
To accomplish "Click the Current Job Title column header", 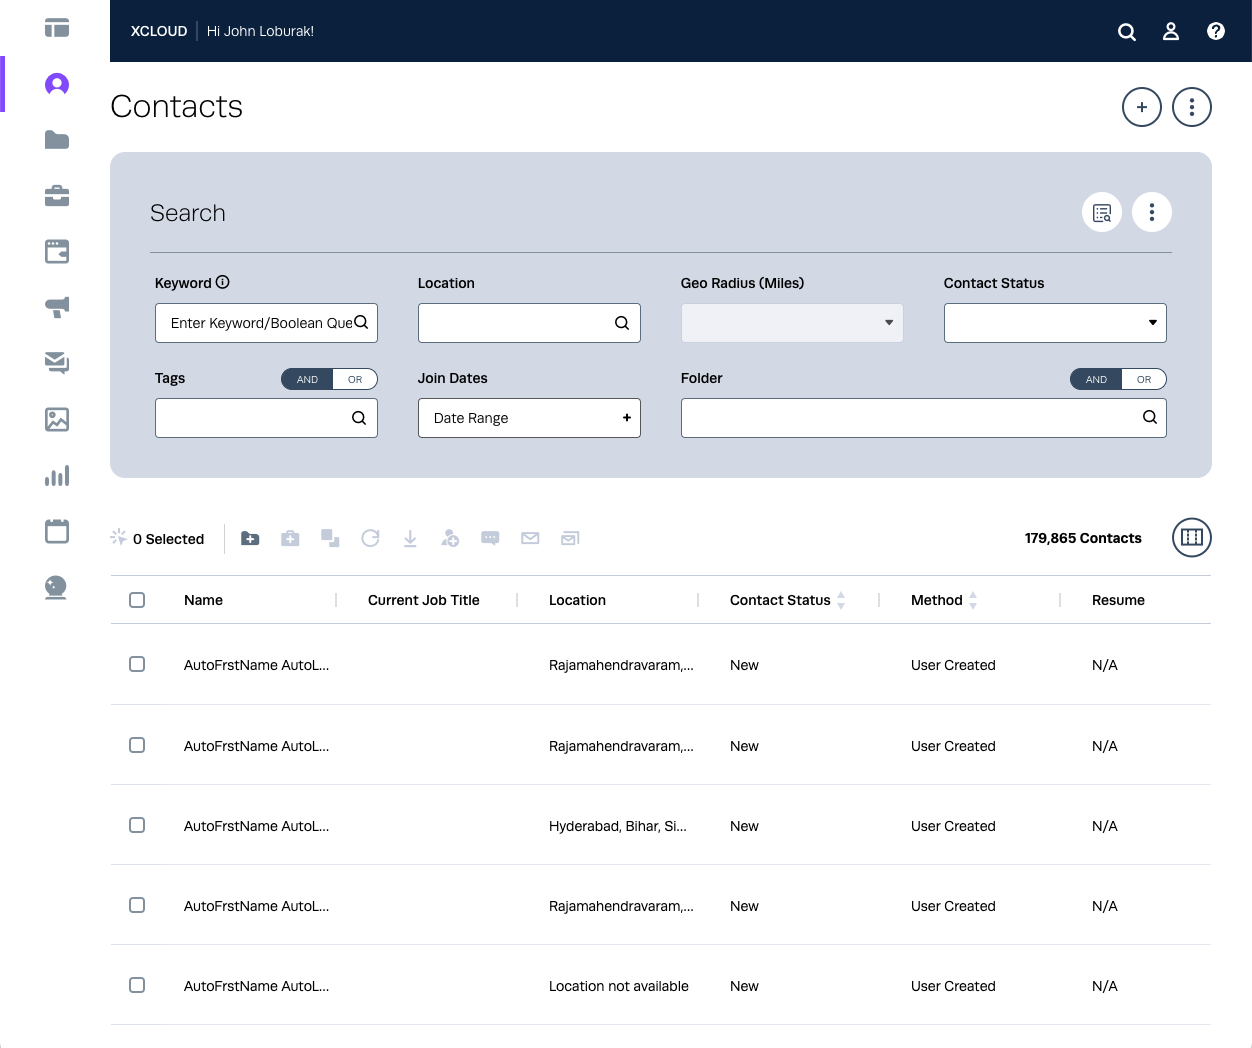I will [x=424, y=600].
